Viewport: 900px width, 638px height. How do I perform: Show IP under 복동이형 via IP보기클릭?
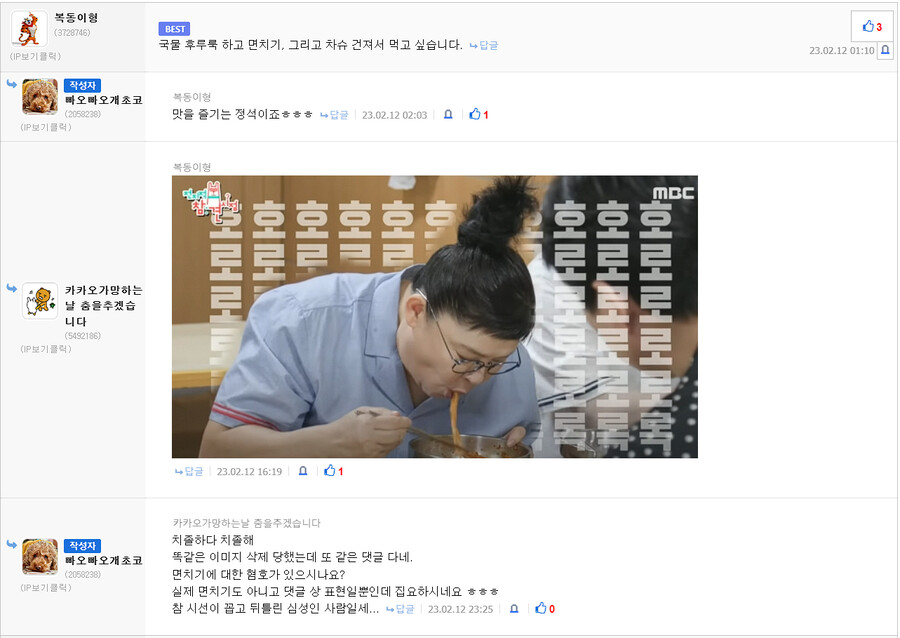(x=35, y=56)
